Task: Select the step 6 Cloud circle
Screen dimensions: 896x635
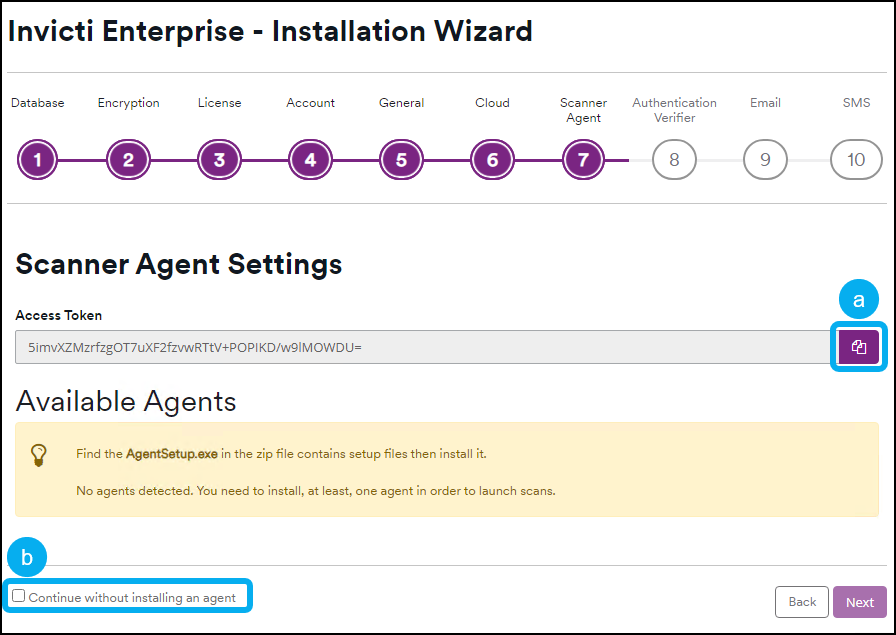Action: pos(492,159)
